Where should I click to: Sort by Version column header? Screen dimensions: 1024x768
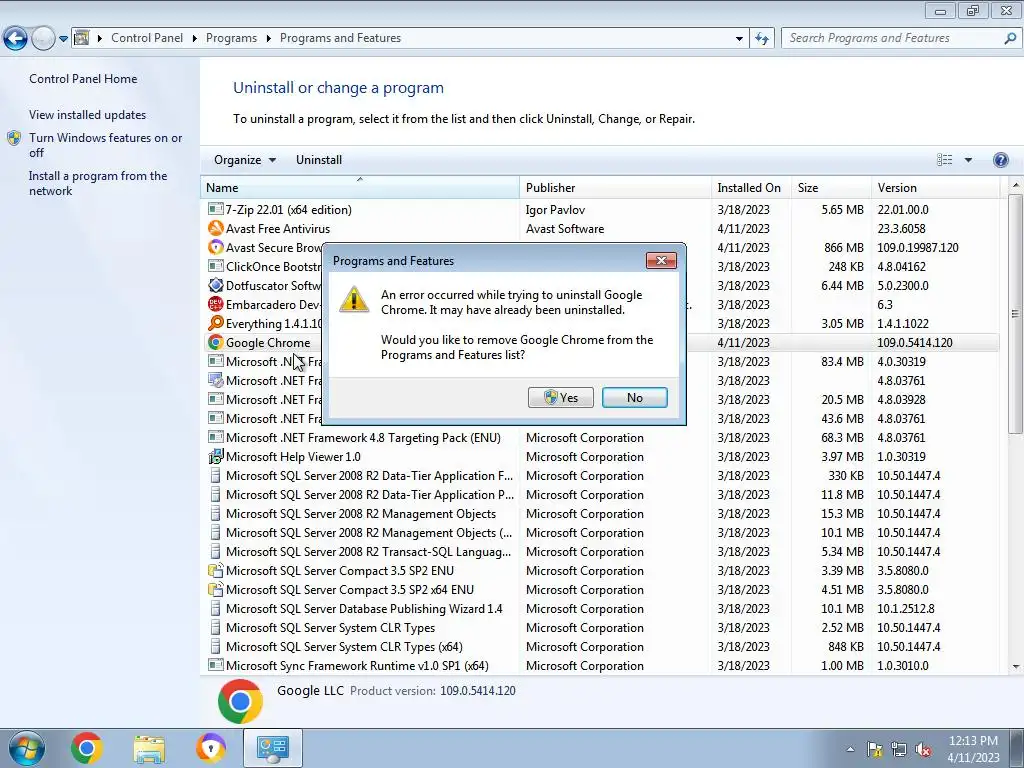click(x=935, y=187)
